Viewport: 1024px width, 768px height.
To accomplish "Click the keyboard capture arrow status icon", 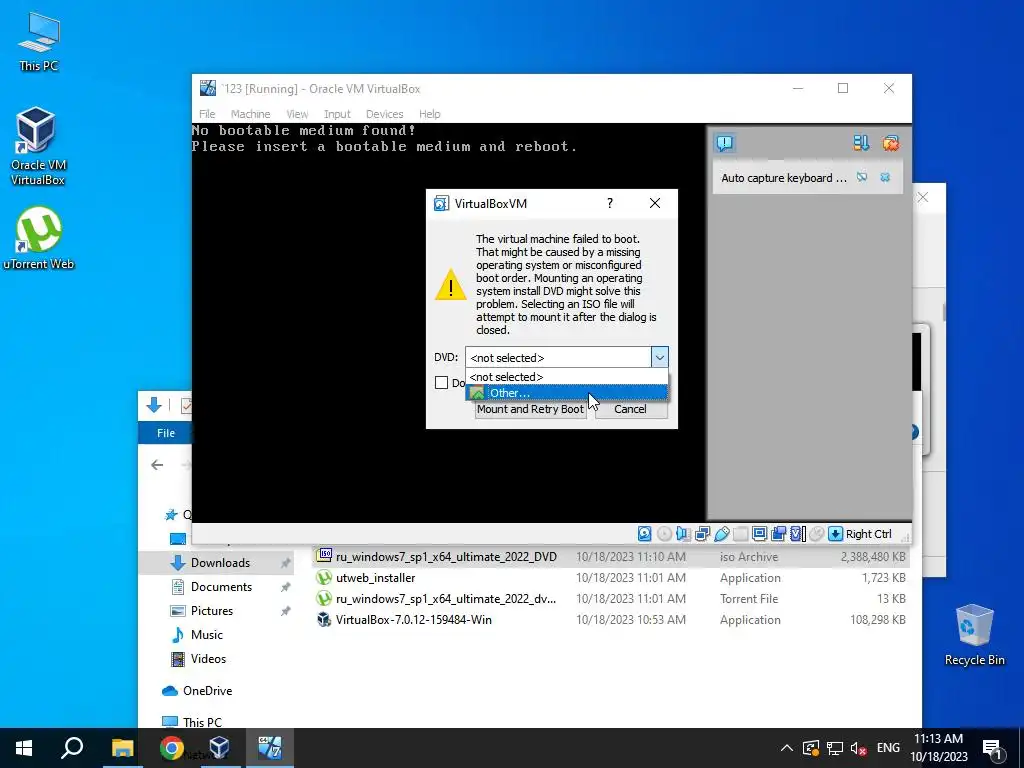I will (835, 534).
